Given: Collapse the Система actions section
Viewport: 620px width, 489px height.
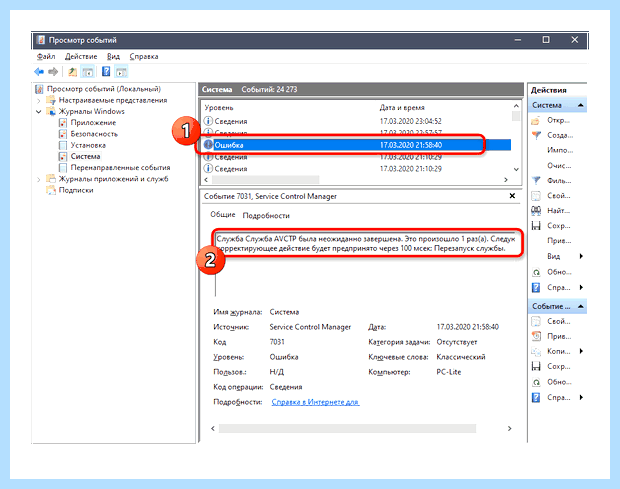Looking at the screenshot, I should pyautogui.click(x=580, y=105).
